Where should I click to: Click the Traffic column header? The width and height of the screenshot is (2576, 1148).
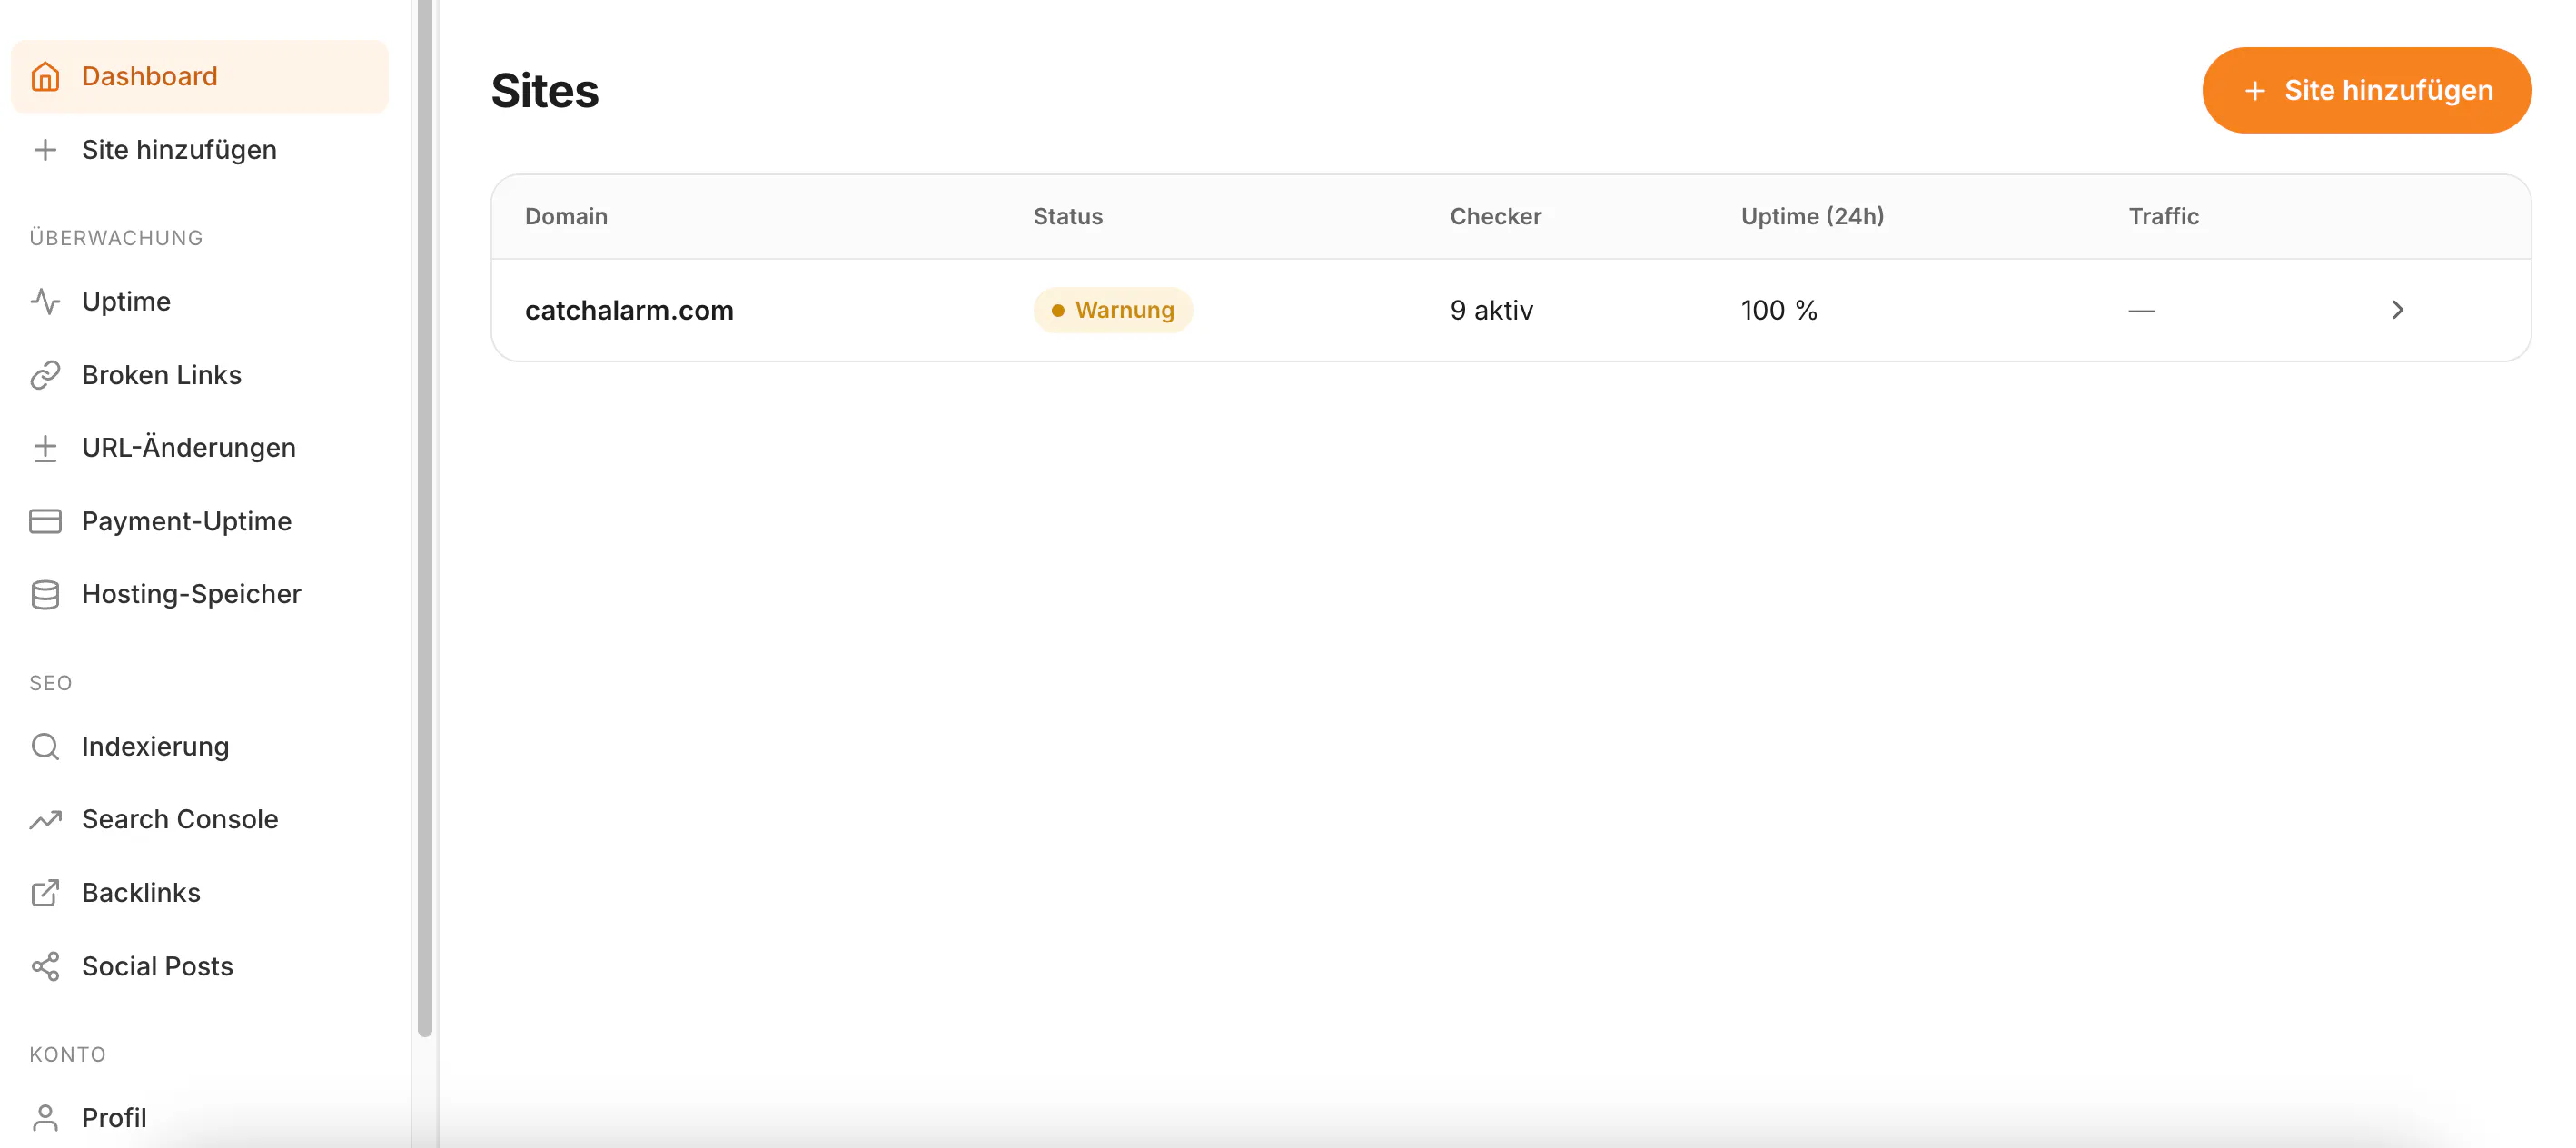pos(2163,216)
